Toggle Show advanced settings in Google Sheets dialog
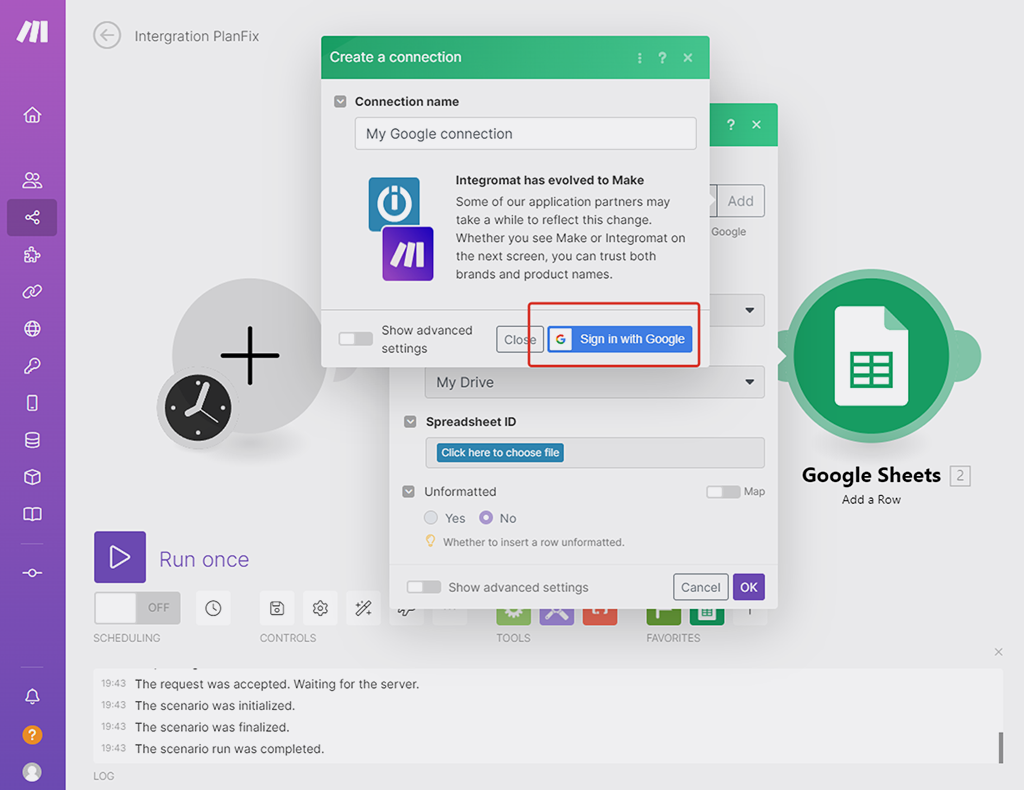Screen dimensions: 1024x790 pos(424,587)
